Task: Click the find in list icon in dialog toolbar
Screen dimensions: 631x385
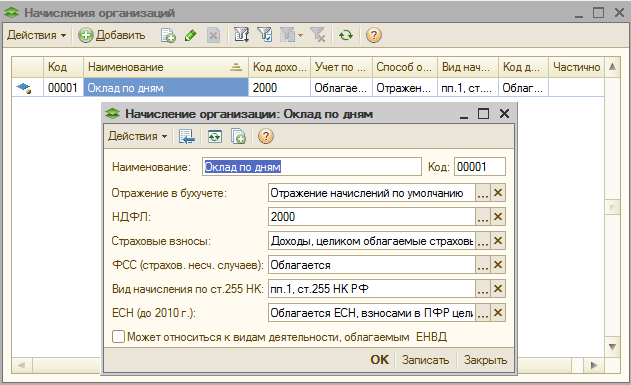Action: click(x=187, y=136)
